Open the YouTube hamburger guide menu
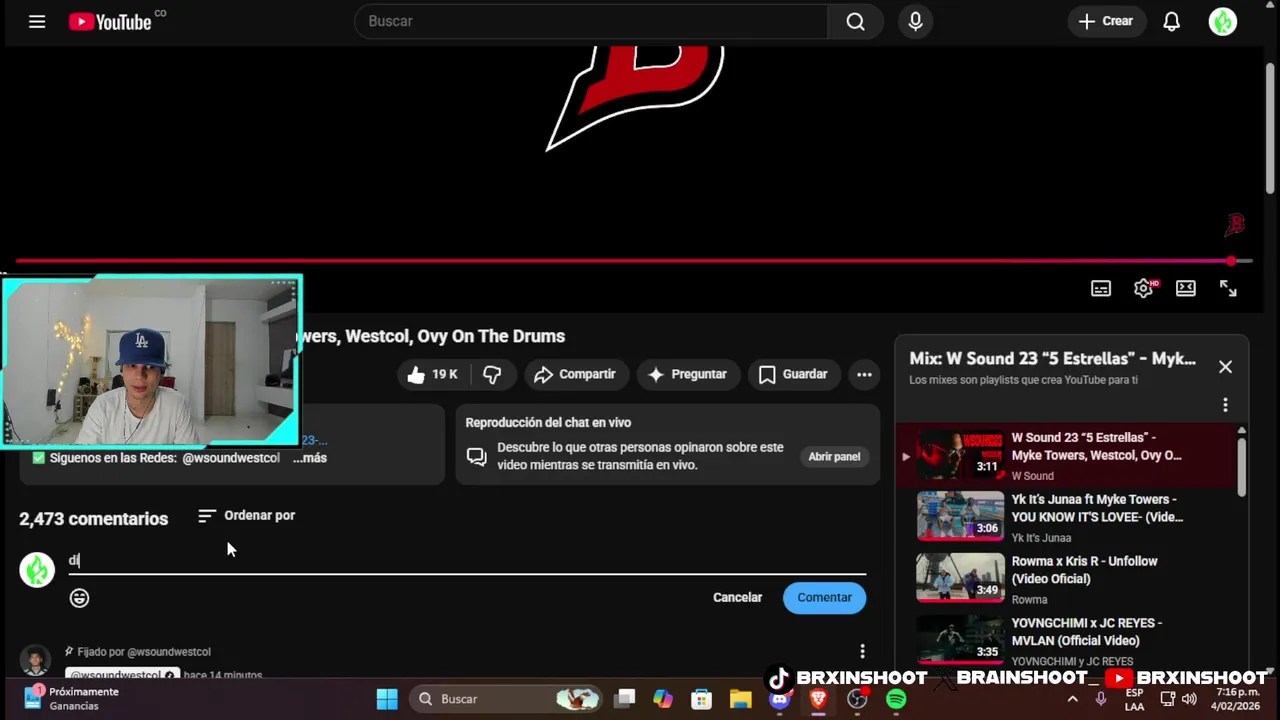1280x720 pixels. [x=37, y=21]
